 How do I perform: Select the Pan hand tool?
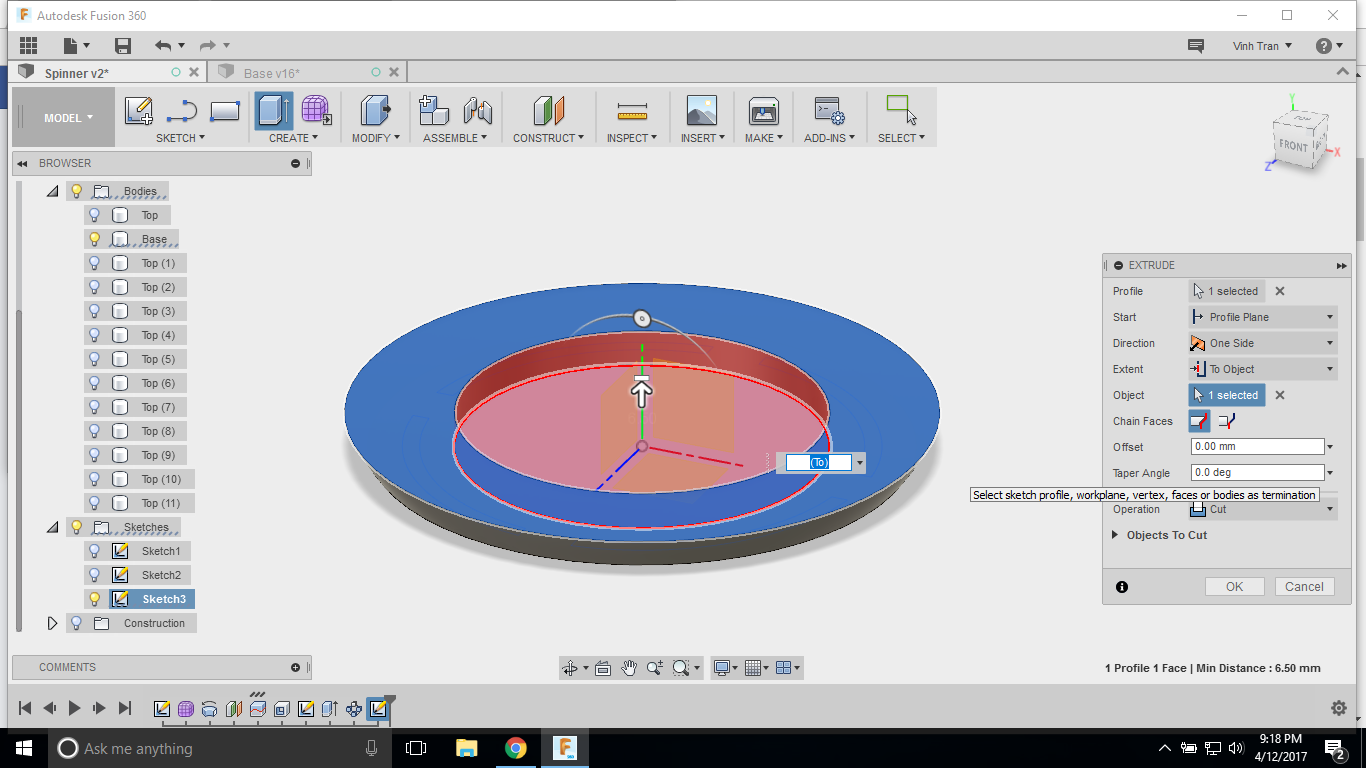tap(629, 668)
